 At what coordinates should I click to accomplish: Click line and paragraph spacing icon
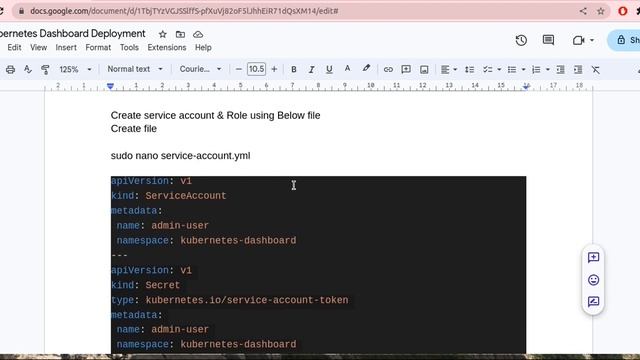[469, 69]
